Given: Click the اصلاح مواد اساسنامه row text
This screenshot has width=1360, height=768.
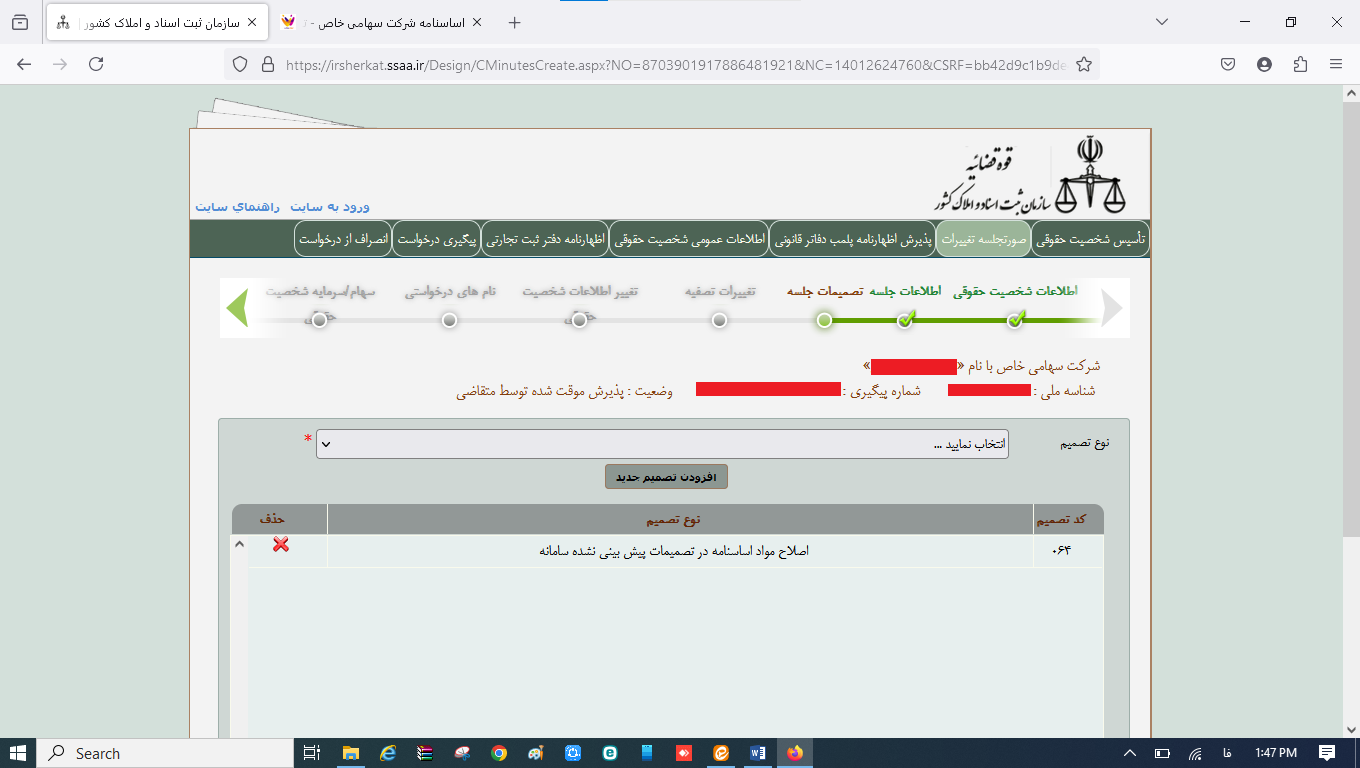Looking at the screenshot, I should 673,551.
